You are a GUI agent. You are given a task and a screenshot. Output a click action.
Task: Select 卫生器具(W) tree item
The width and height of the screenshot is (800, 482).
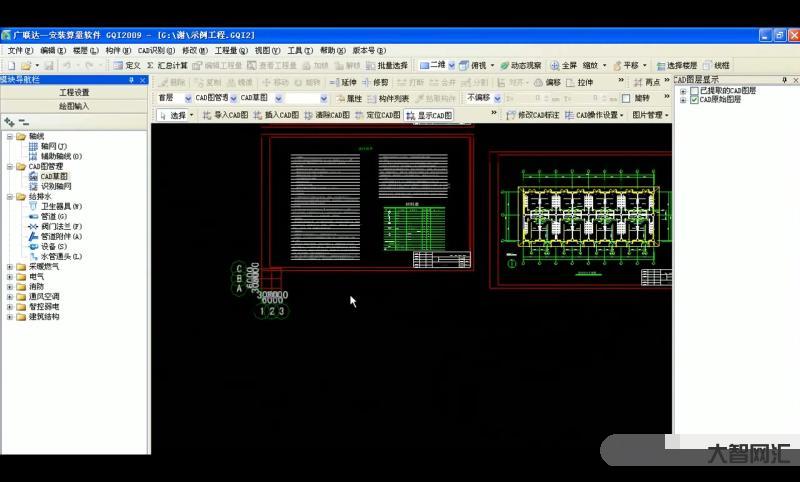point(61,207)
